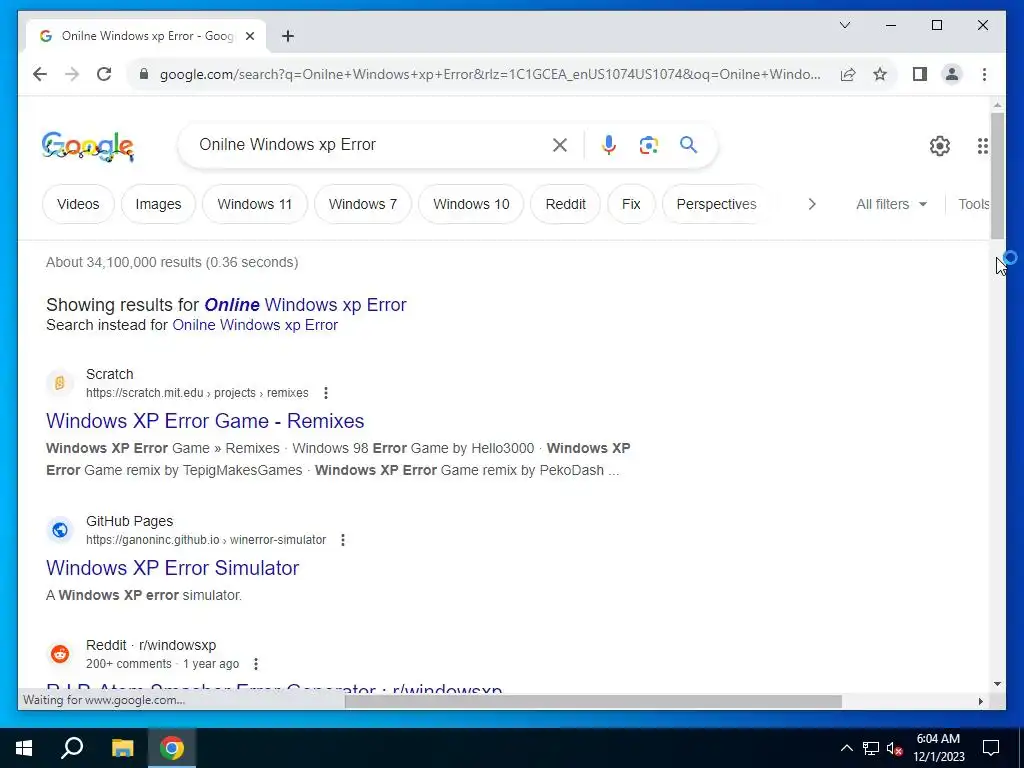Click the muted volume tray icon
The height and width of the screenshot is (768, 1024).
coord(895,748)
